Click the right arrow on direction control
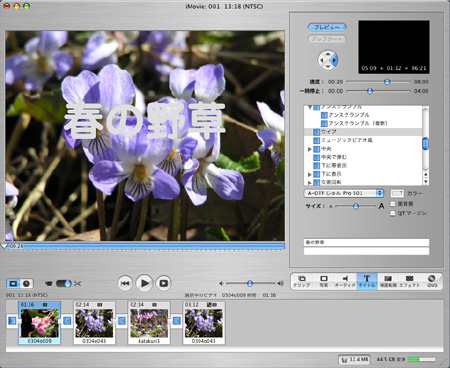Image resolution: width=450 pixels, height=368 pixels. (x=335, y=60)
